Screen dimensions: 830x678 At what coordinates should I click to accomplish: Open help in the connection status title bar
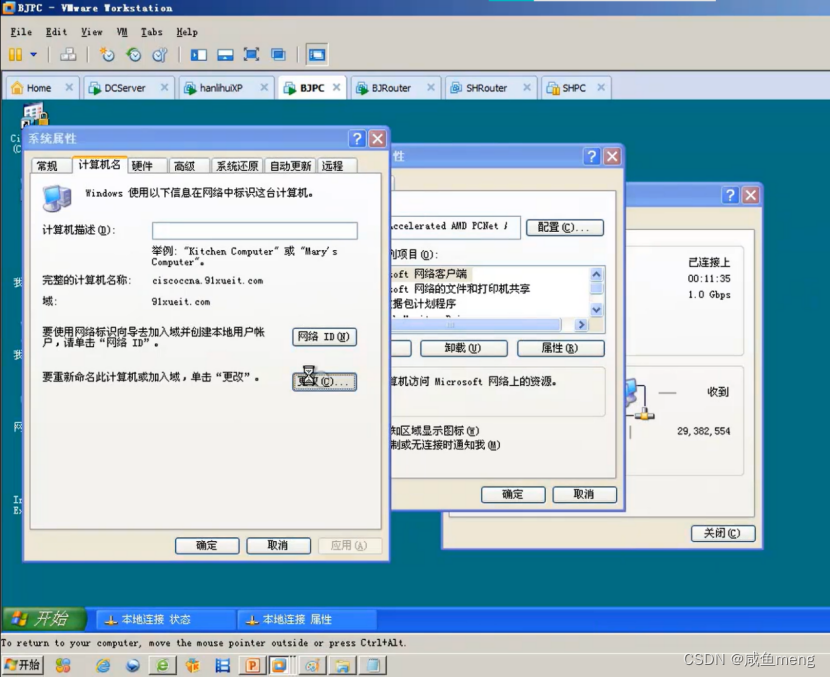click(x=730, y=195)
